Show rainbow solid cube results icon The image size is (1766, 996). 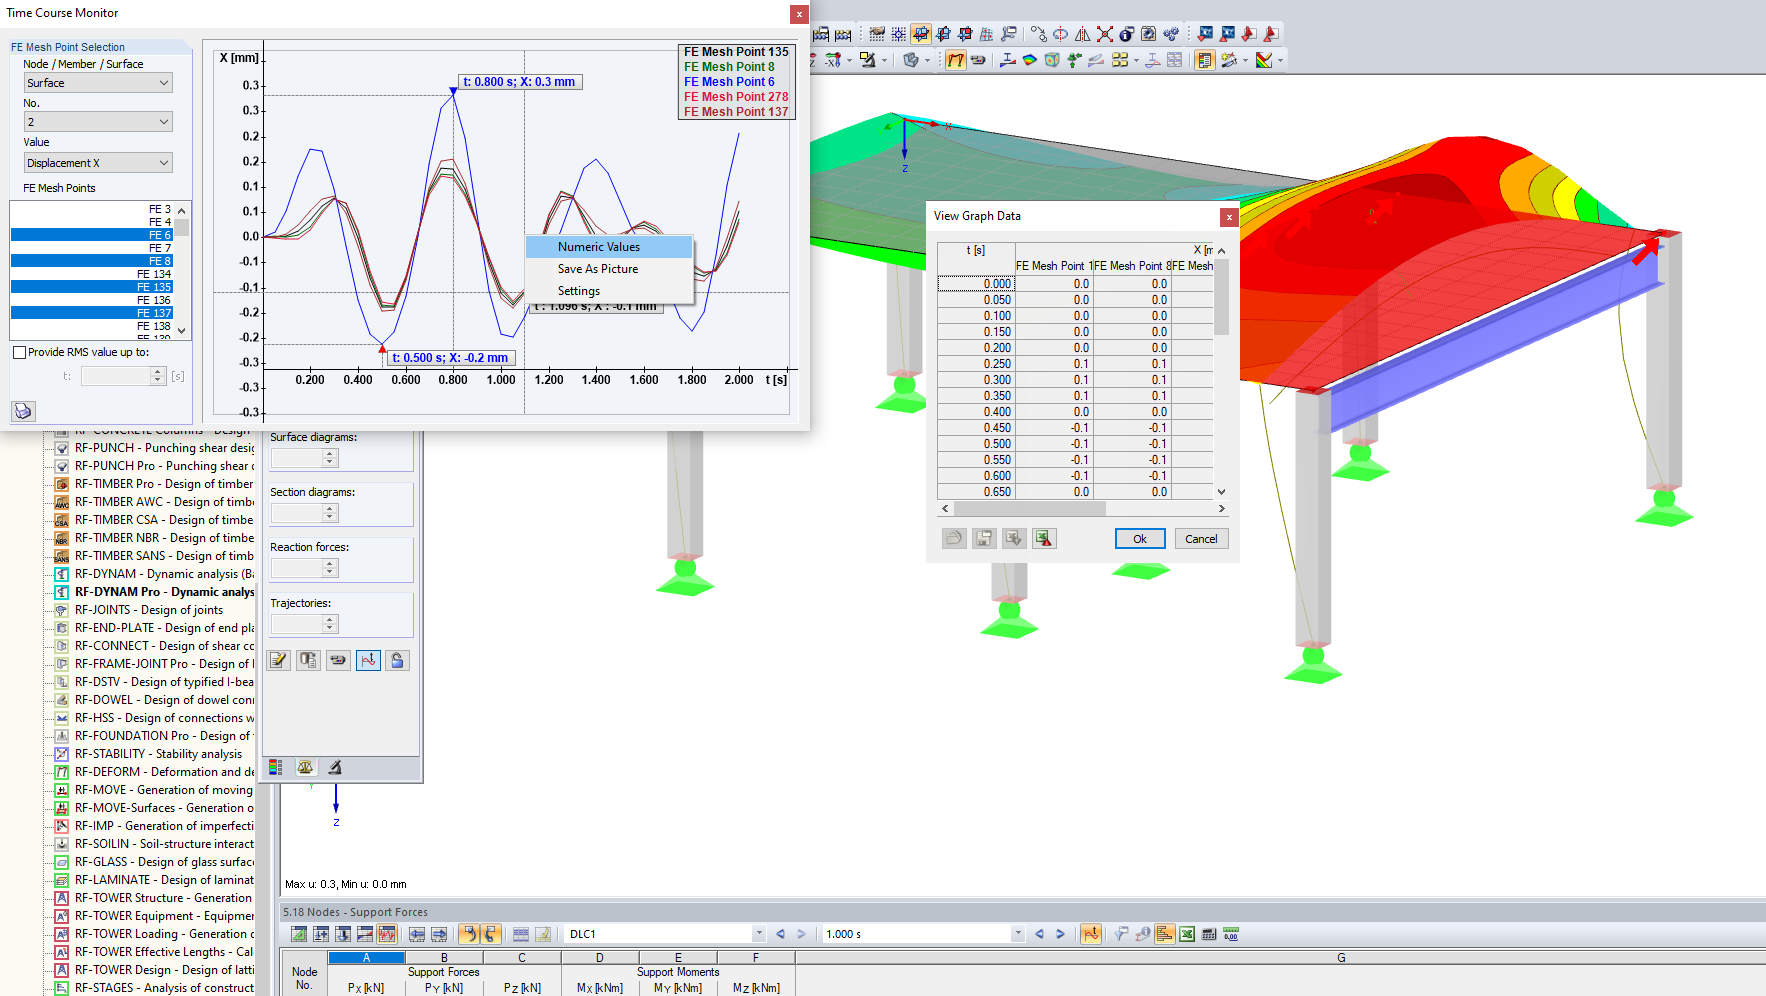(1052, 60)
